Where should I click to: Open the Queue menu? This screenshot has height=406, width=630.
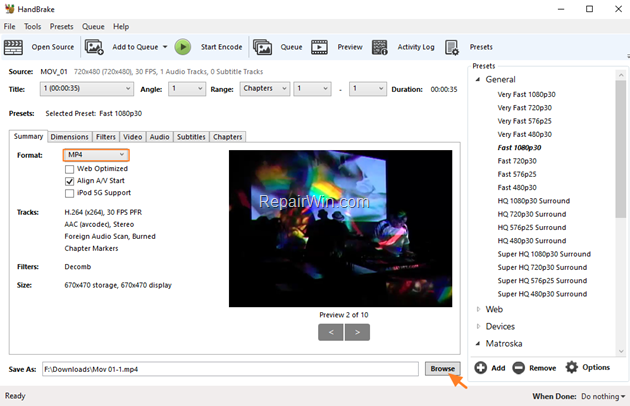[93, 27]
